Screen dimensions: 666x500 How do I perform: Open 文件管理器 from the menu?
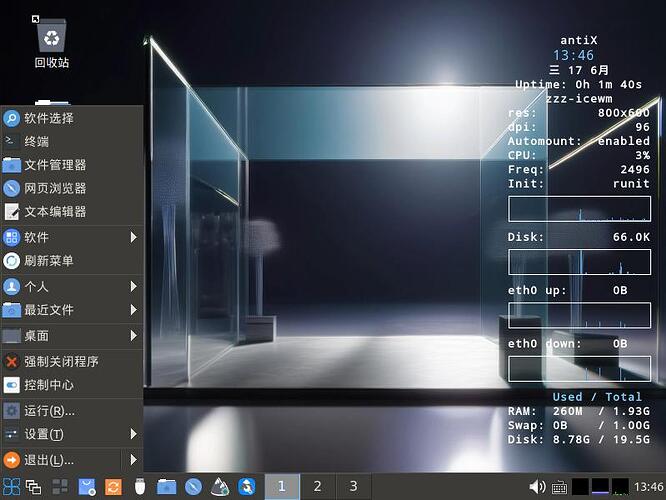click(71, 165)
